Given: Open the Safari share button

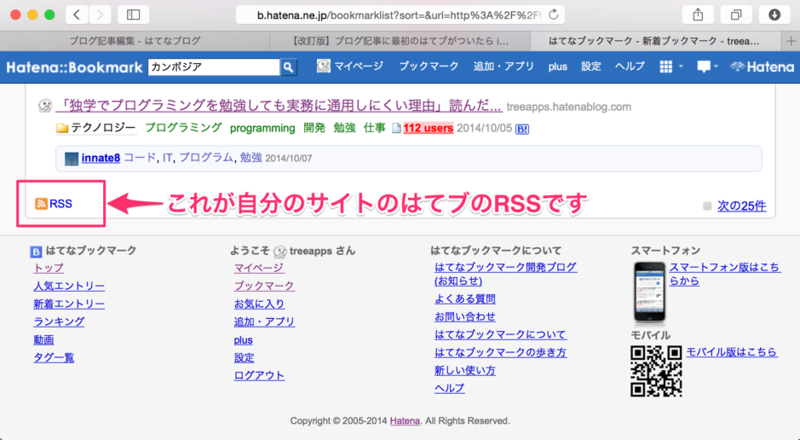Looking at the screenshot, I should pyautogui.click(x=697, y=15).
